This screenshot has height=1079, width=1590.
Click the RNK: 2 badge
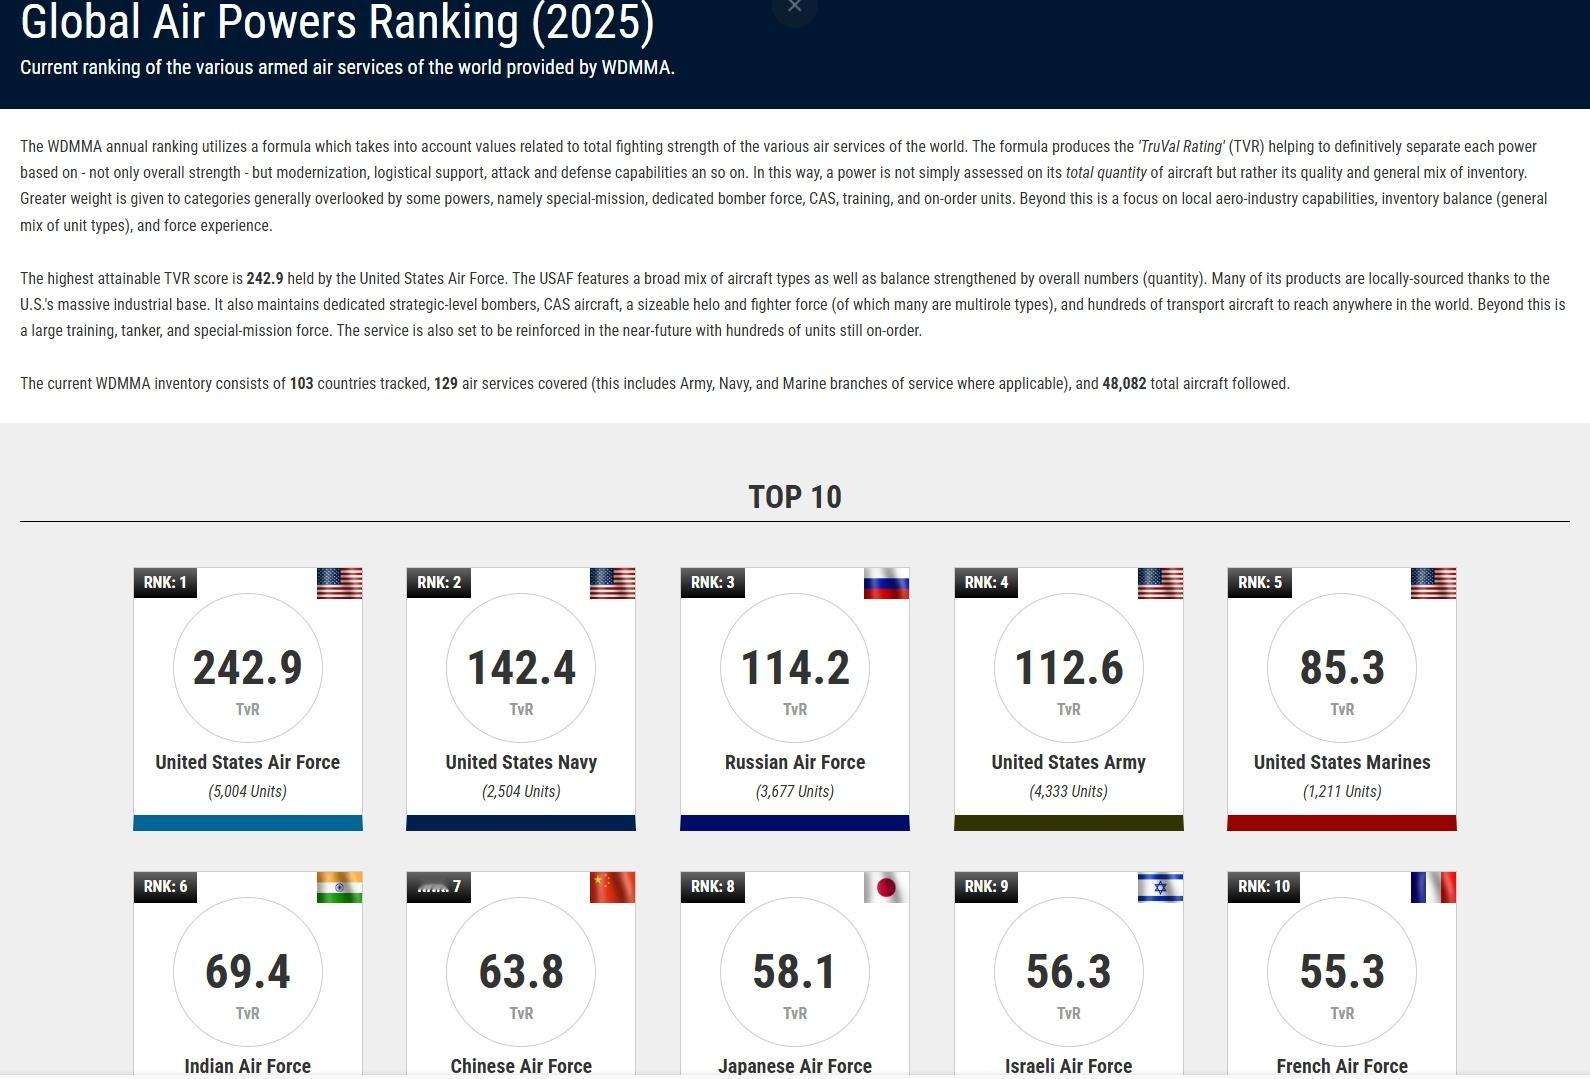(439, 583)
